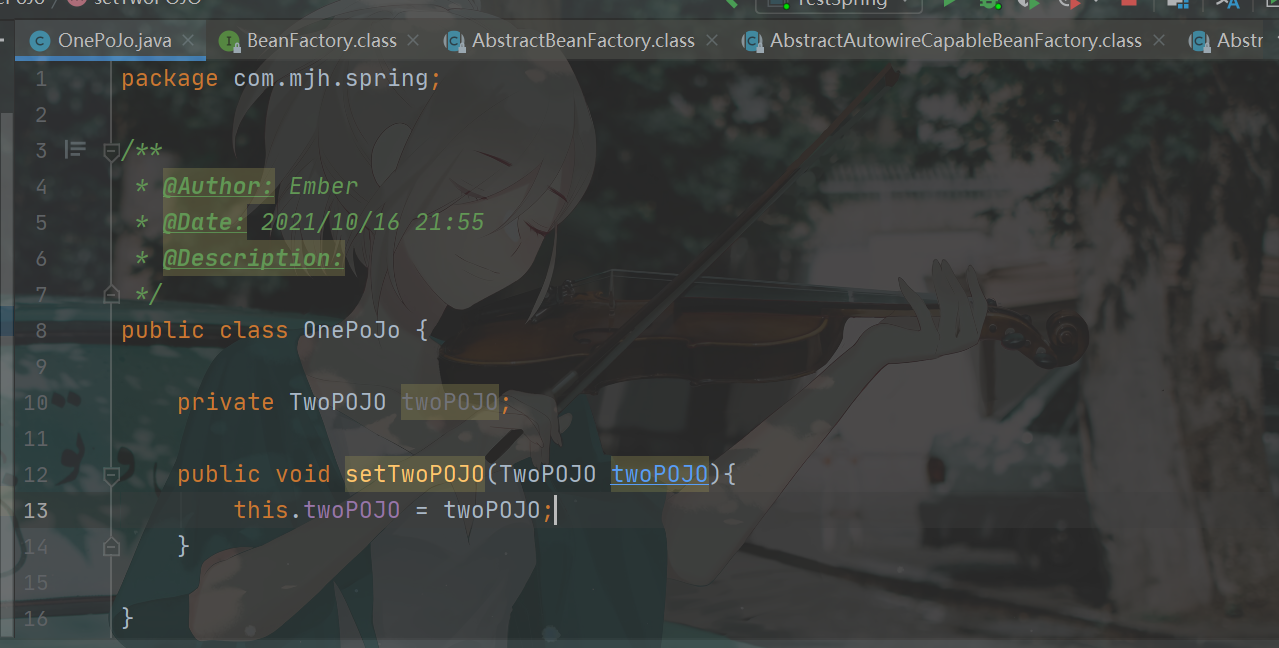
Task: Run the TestSpring configuration
Action: tap(949, 3)
